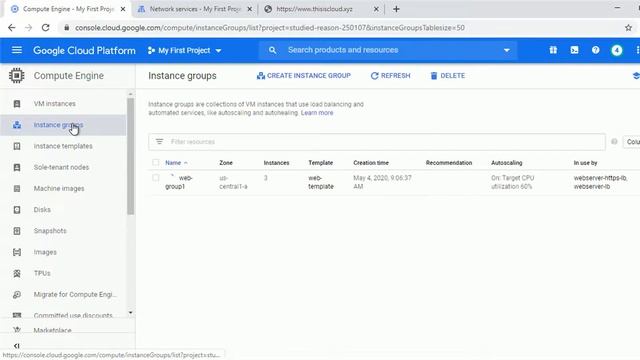
Task: Go back with browser back arrow
Action: click(x=11, y=28)
